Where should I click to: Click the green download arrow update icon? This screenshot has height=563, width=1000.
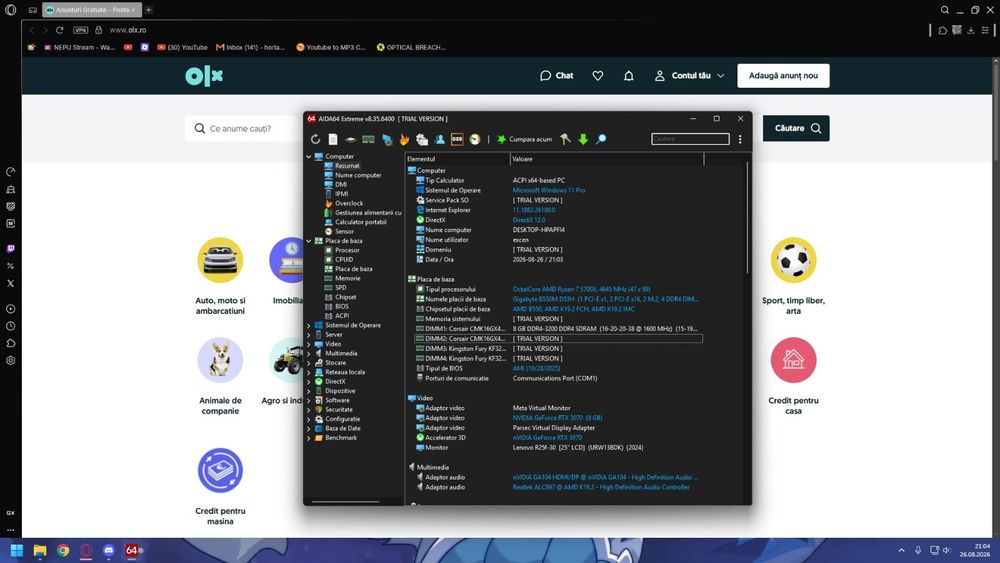(x=583, y=139)
